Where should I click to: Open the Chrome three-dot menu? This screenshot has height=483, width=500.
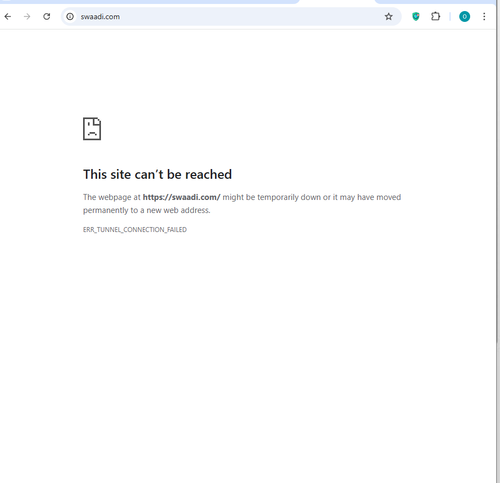point(484,17)
